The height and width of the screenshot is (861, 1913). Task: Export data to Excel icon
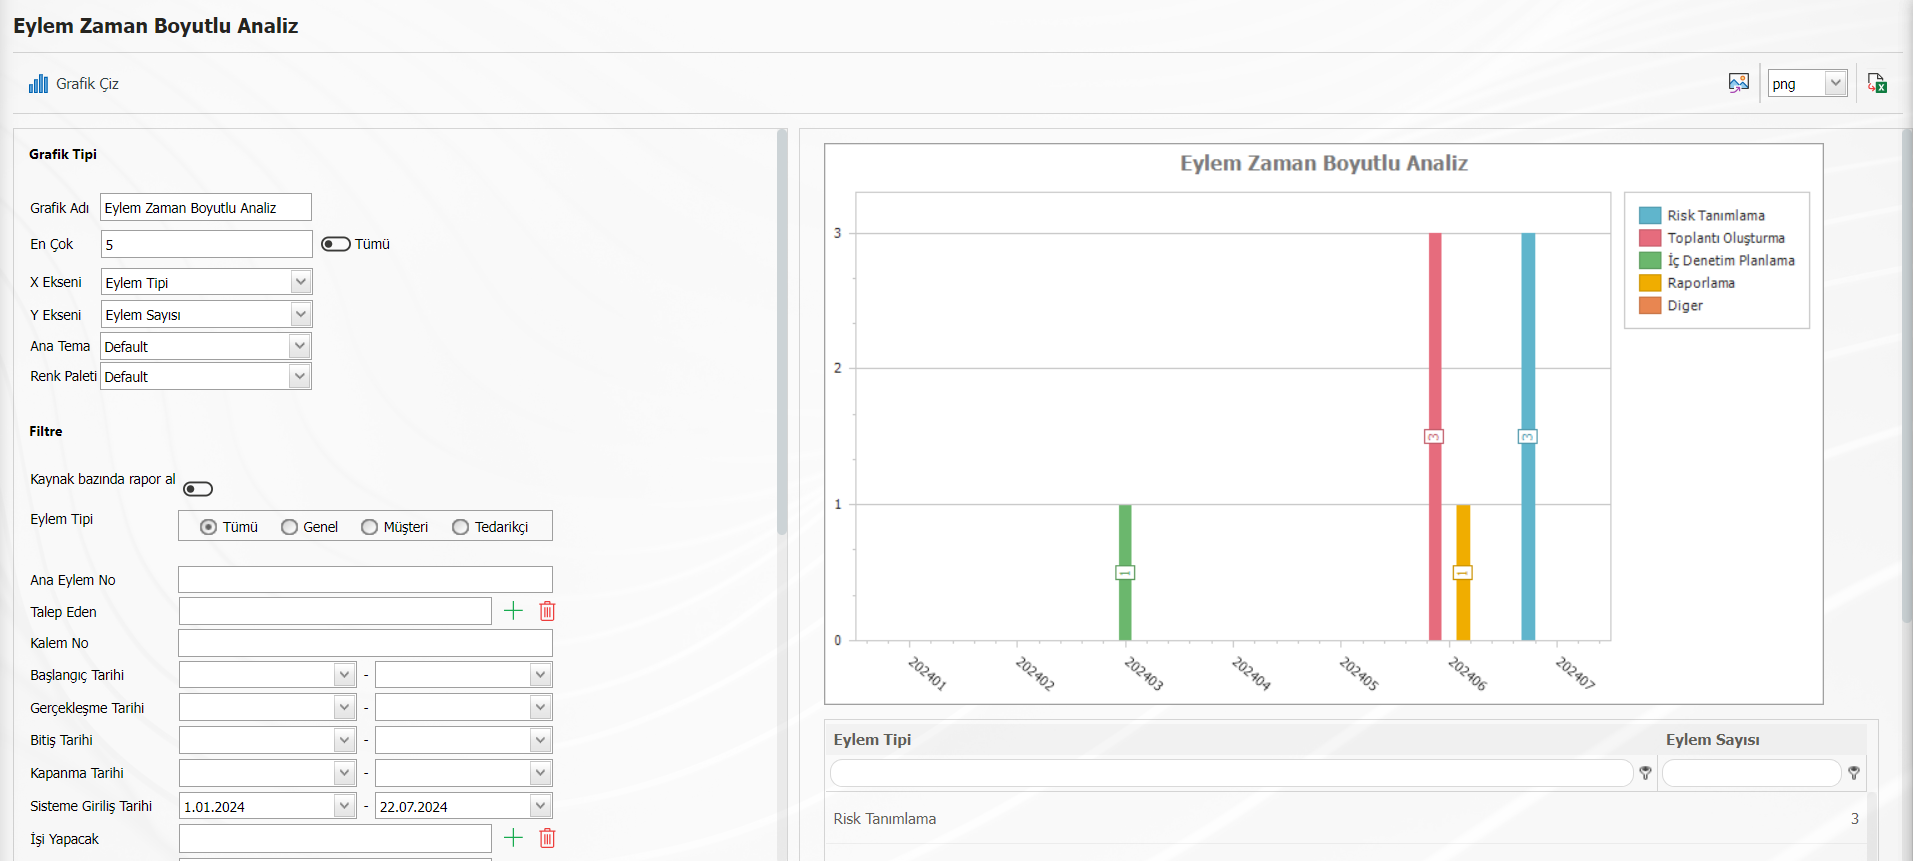(1877, 83)
